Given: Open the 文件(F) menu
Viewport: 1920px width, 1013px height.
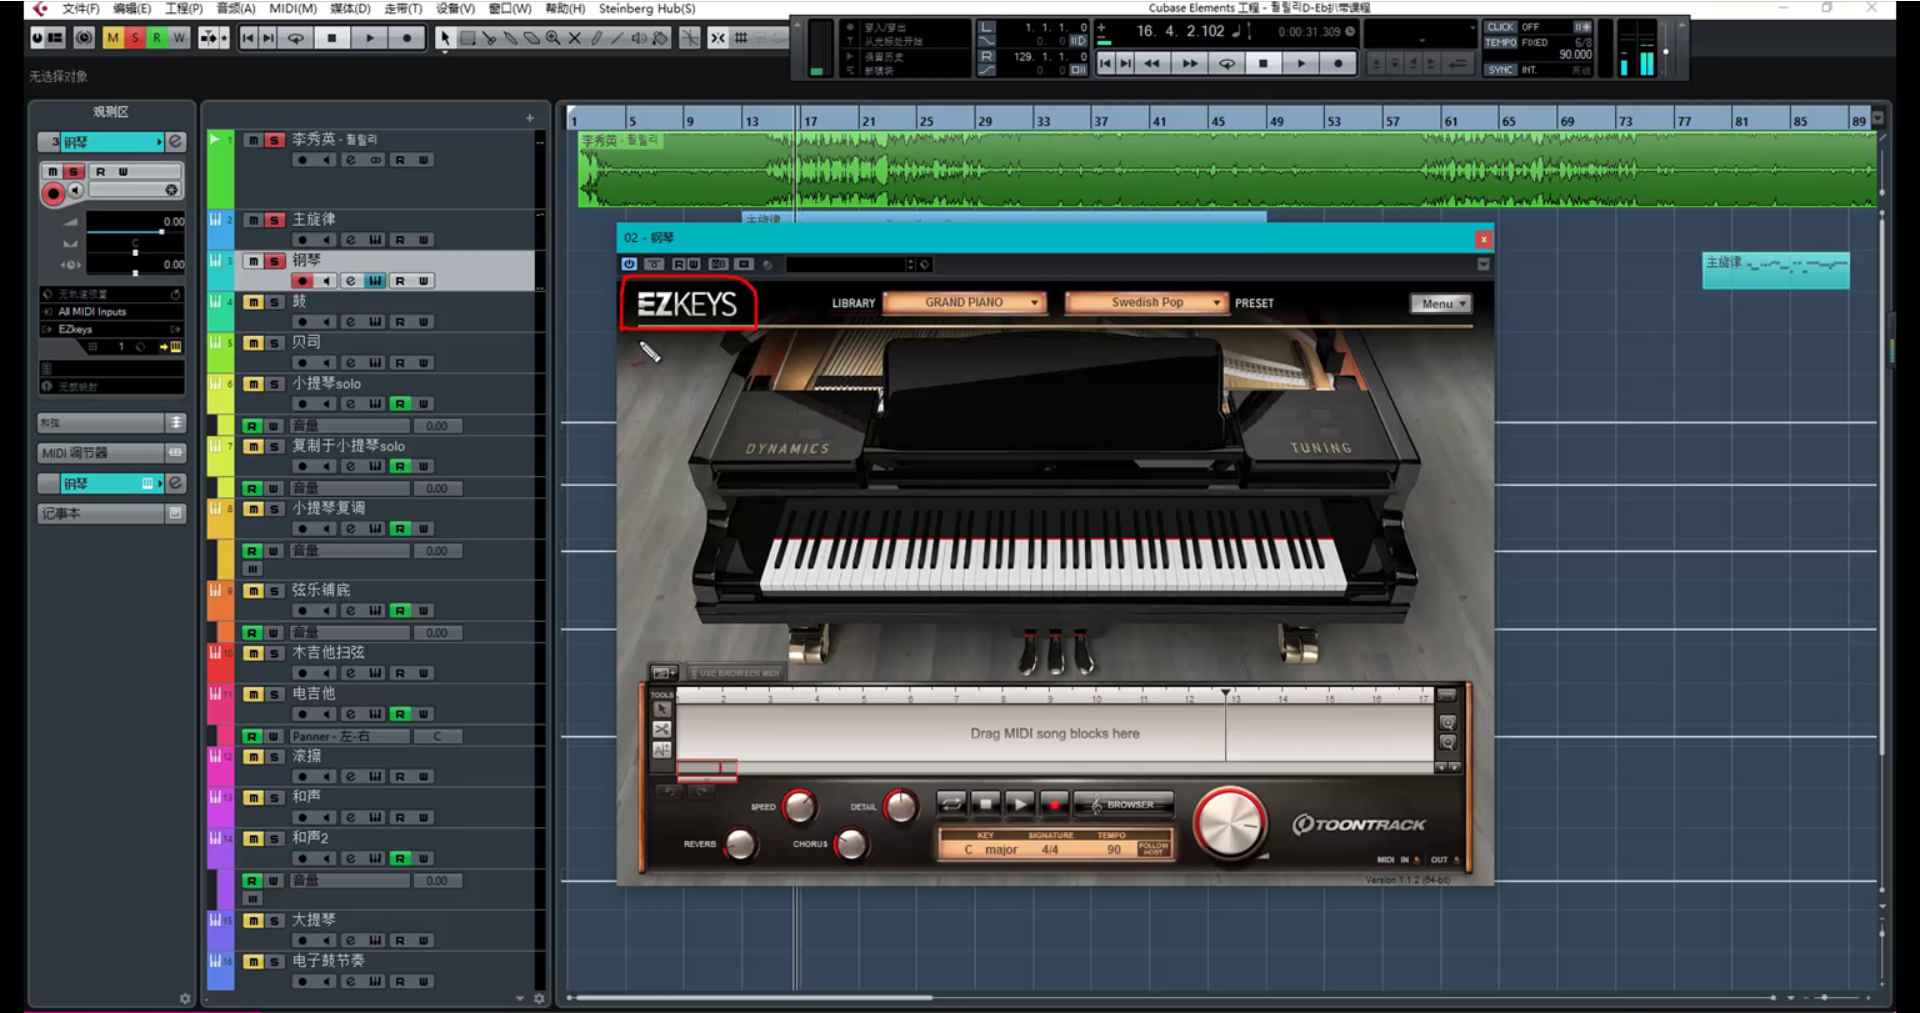Looking at the screenshot, I should tap(80, 9).
